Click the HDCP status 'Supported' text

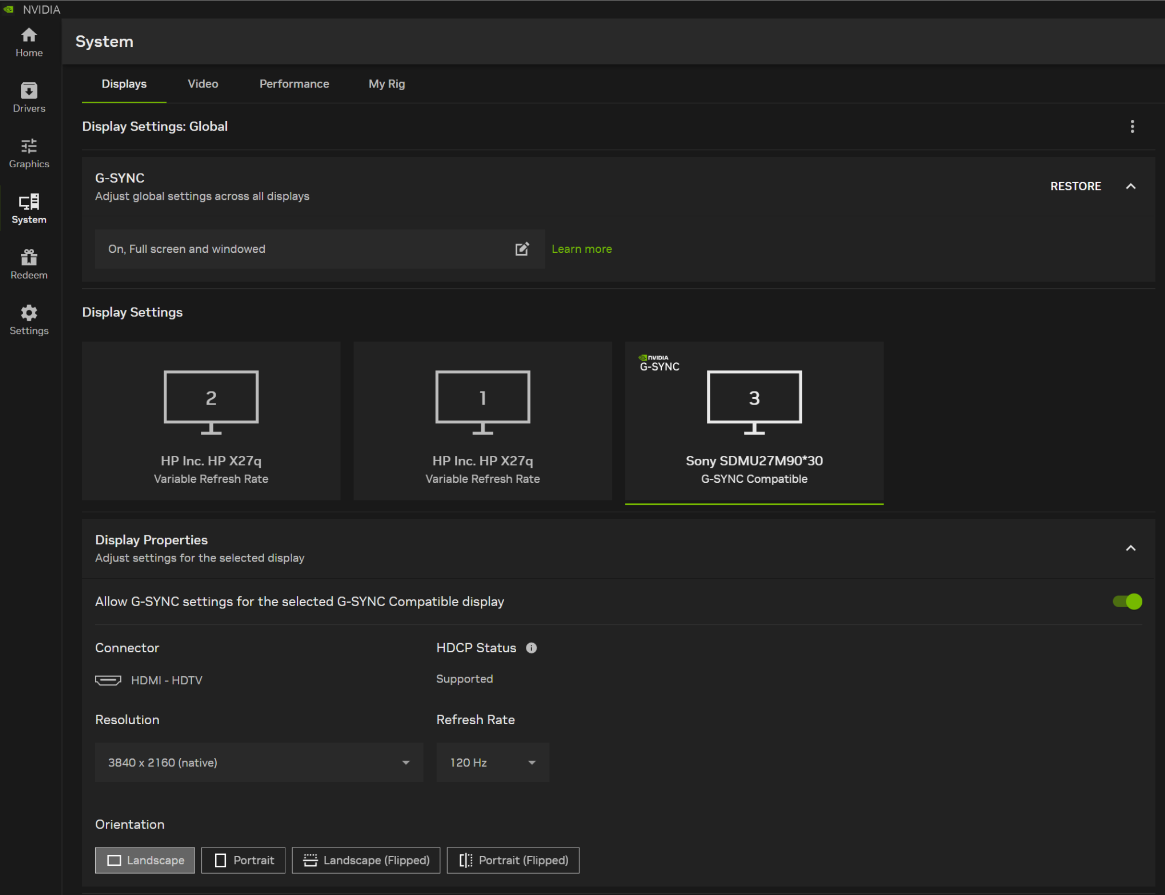click(464, 679)
